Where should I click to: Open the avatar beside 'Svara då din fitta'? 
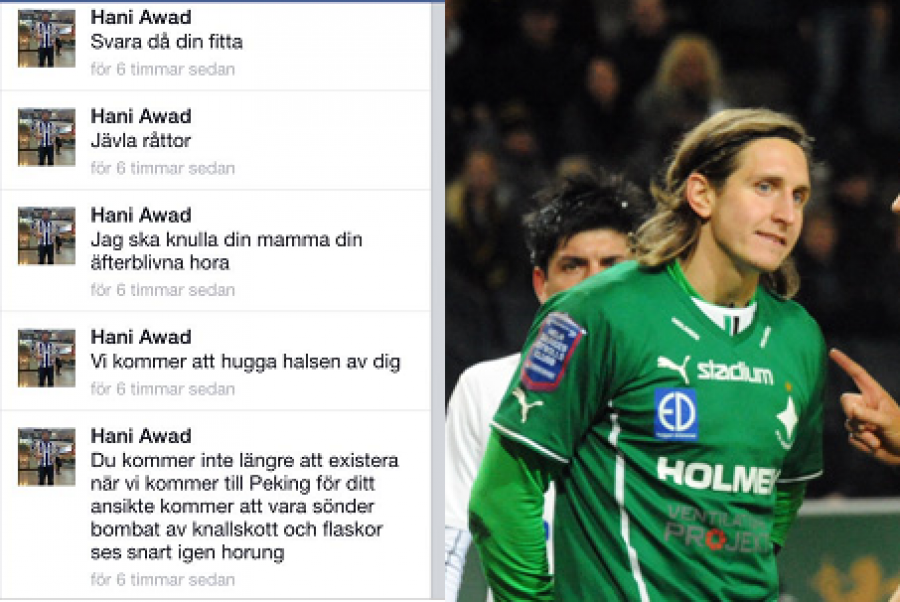tap(46, 38)
